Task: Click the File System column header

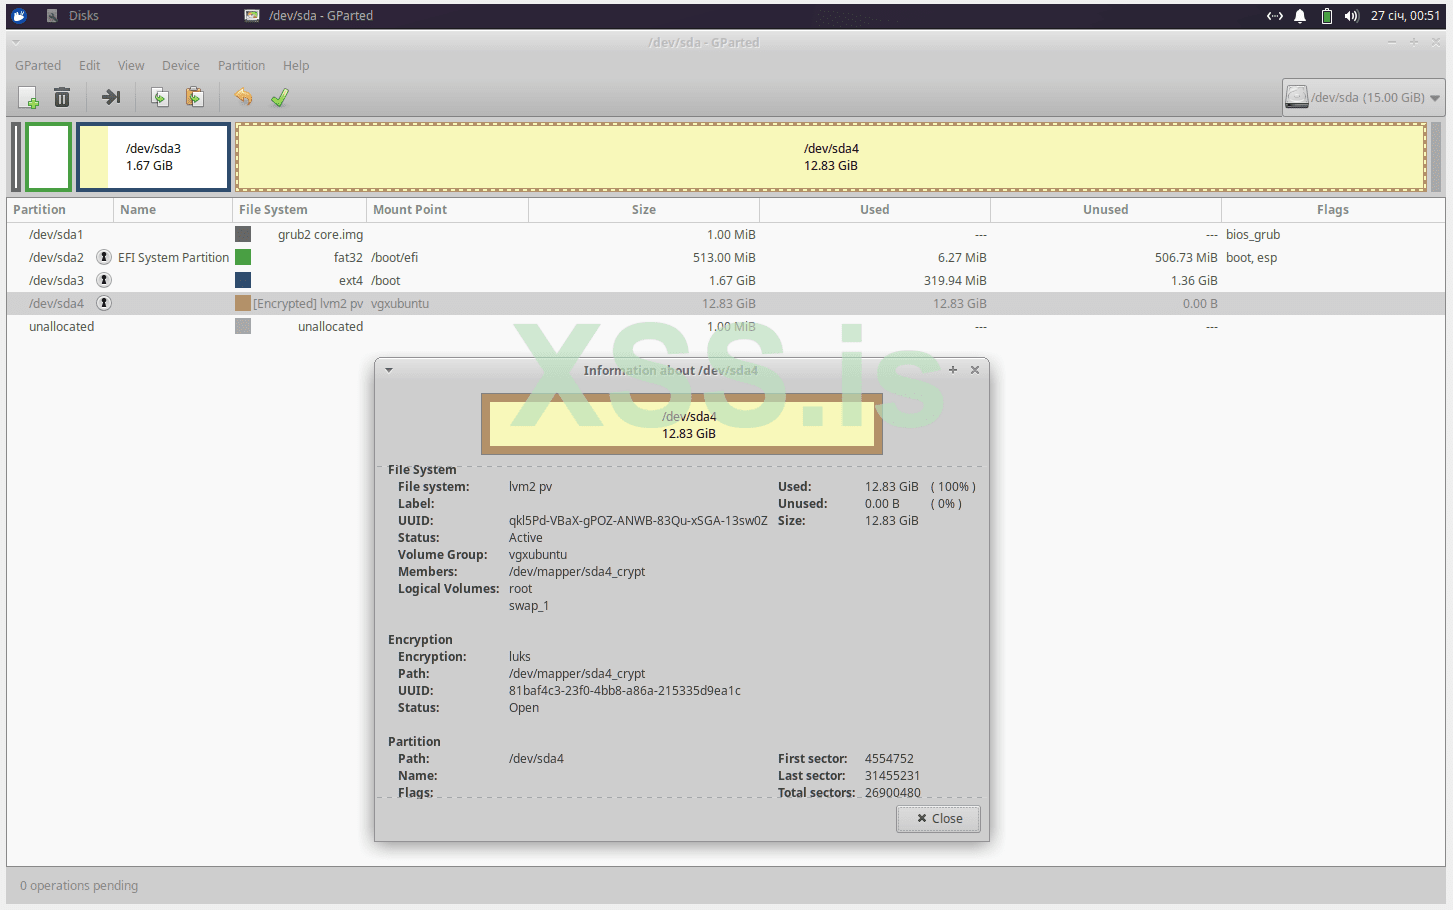Action: pos(300,210)
